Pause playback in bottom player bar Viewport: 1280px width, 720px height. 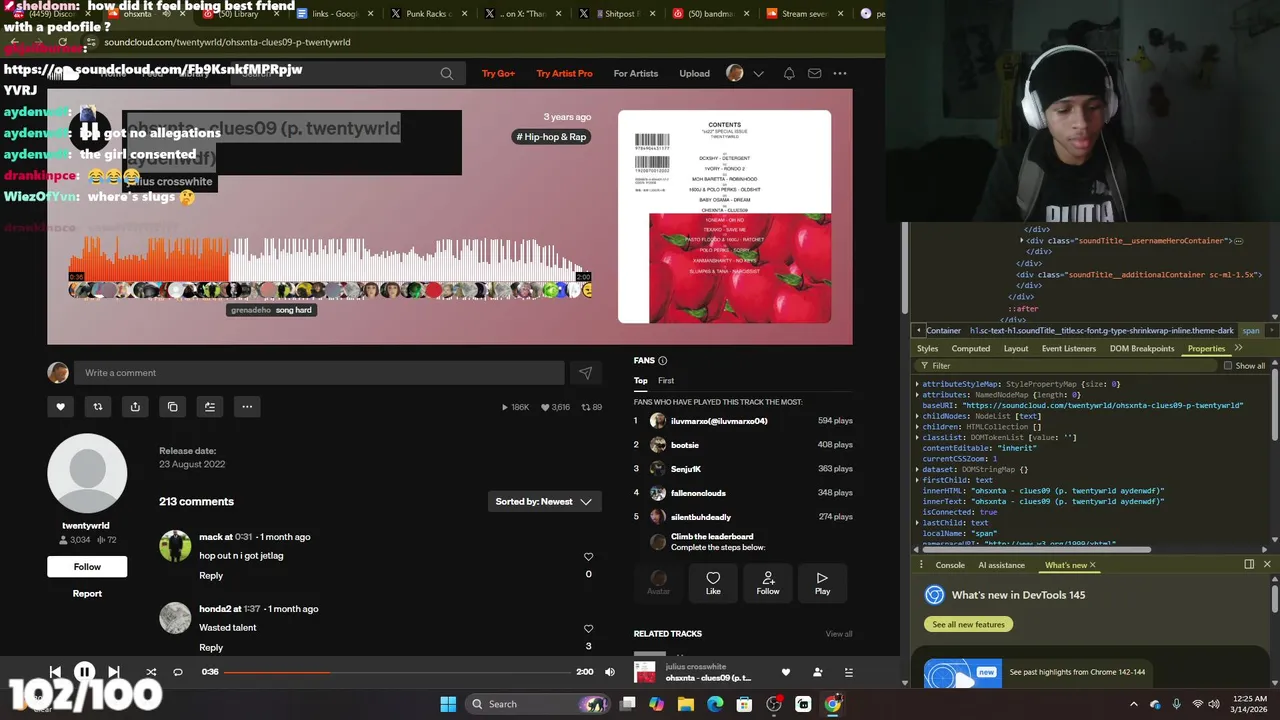coord(85,672)
